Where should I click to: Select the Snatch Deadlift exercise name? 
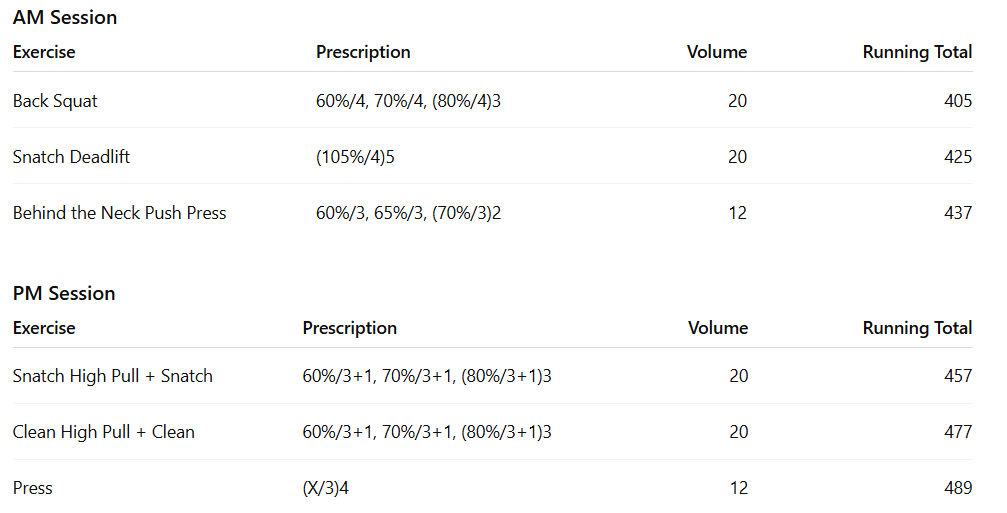pos(71,157)
